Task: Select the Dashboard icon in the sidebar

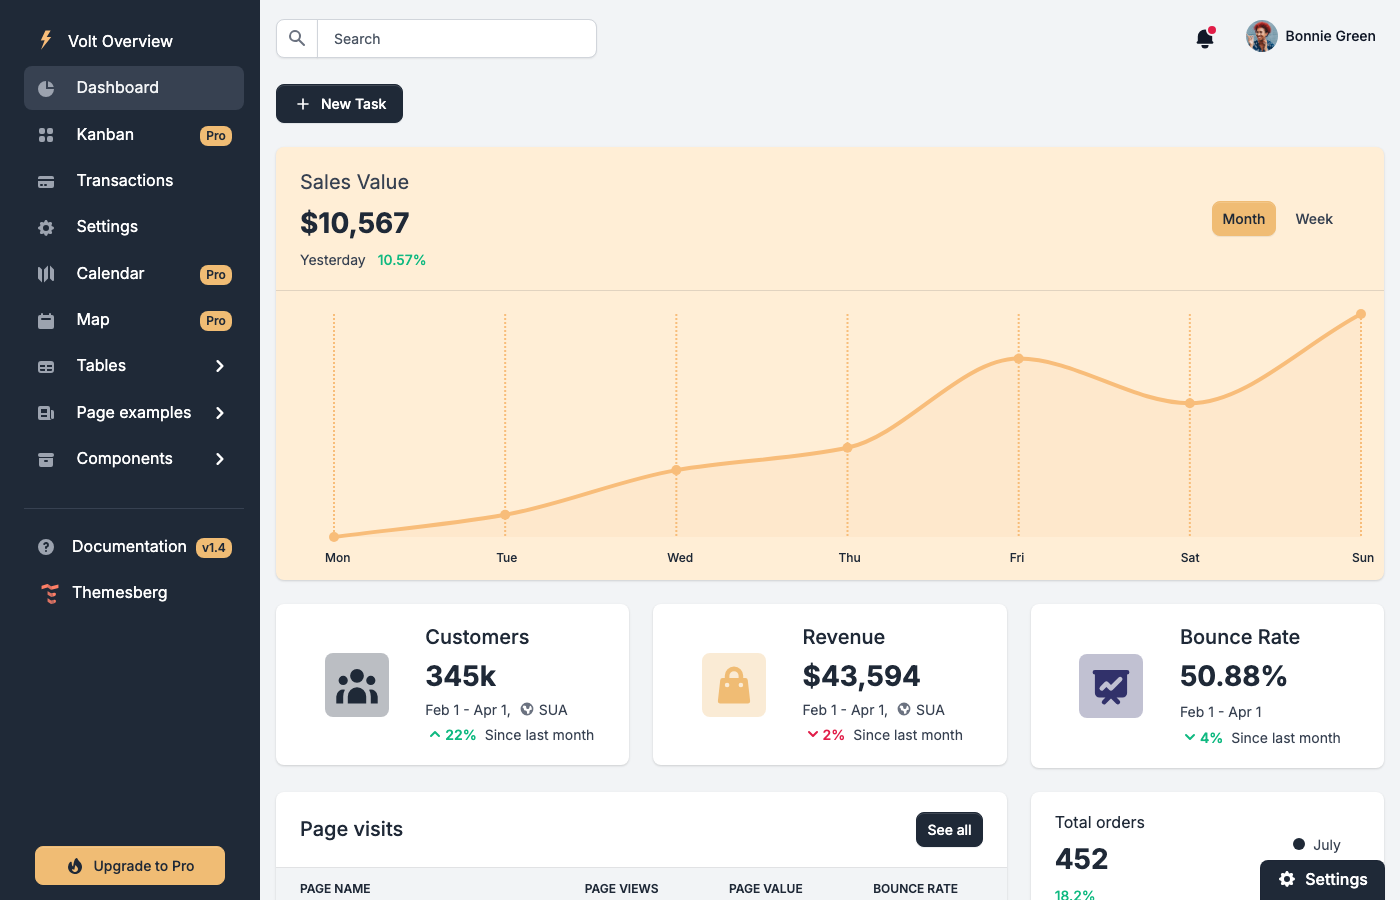Action: coord(46,88)
